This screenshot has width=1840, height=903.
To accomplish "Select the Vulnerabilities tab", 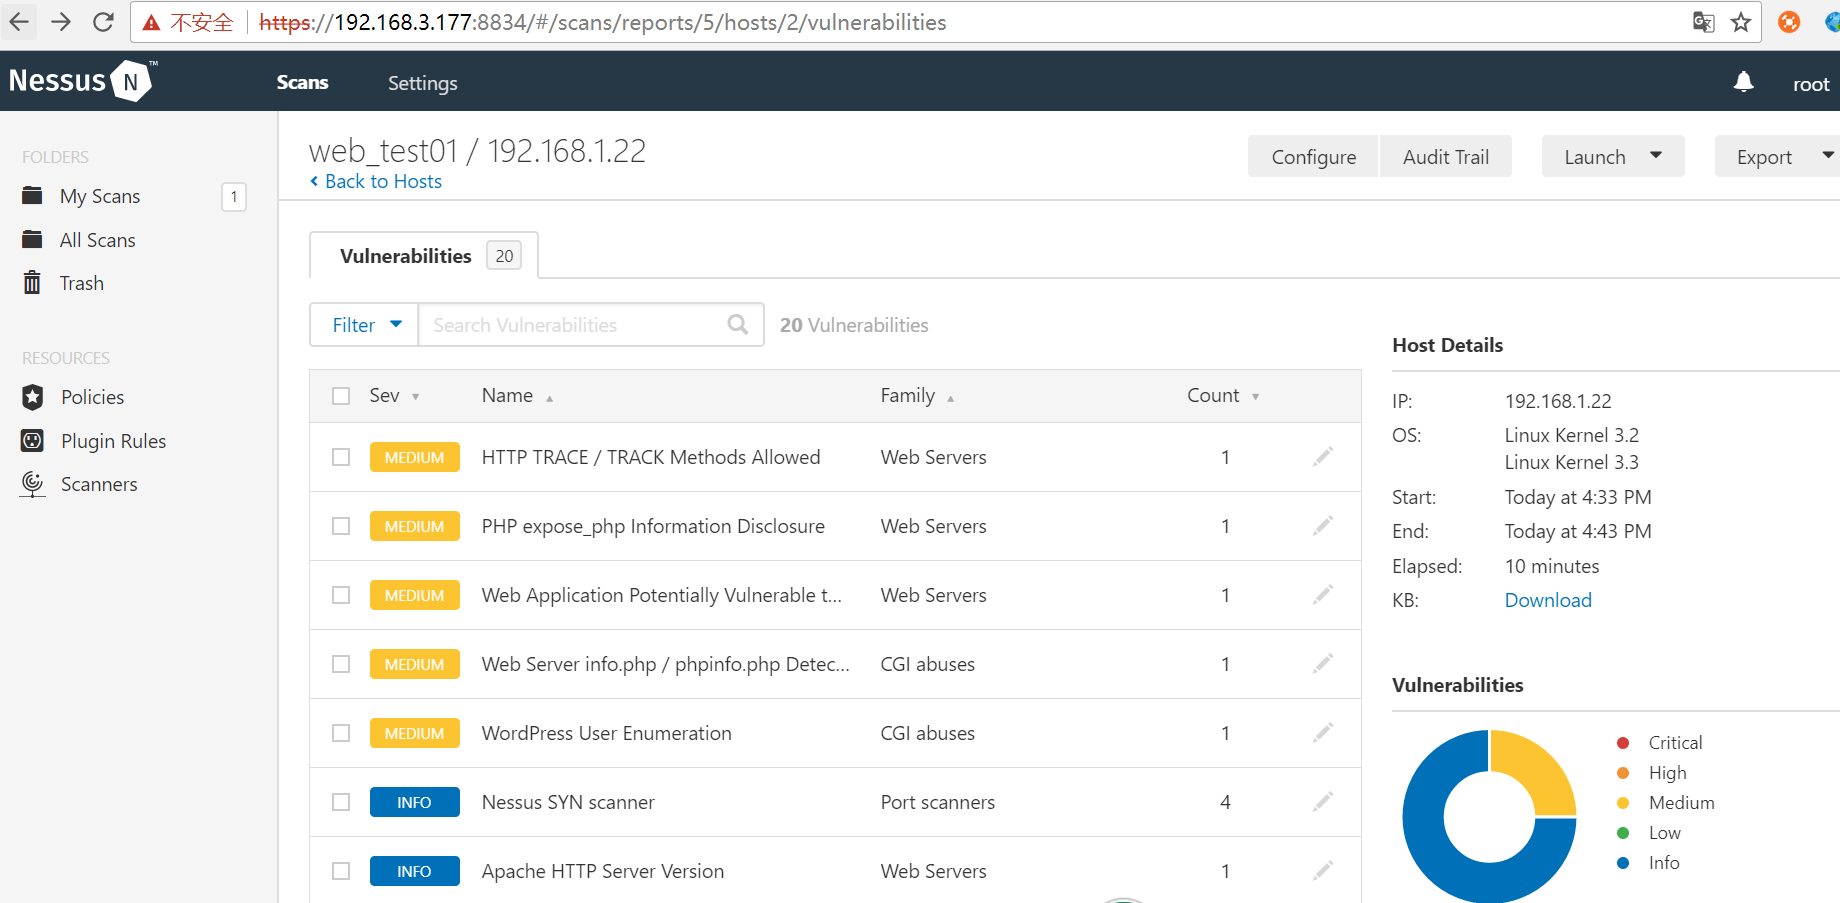I will click(x=424, y=256).
